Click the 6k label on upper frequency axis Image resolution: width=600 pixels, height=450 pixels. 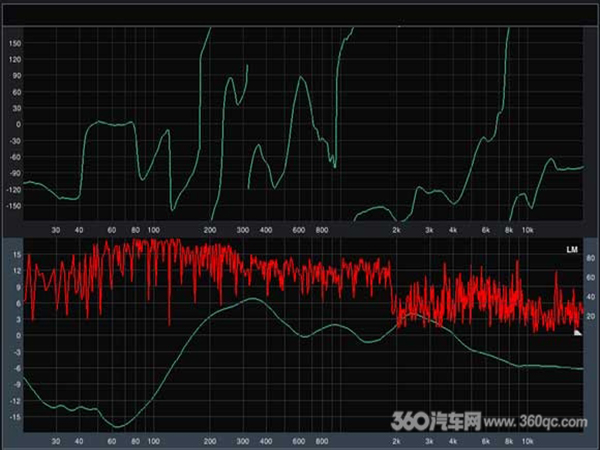pyautogui.click(x=485, y=230)
